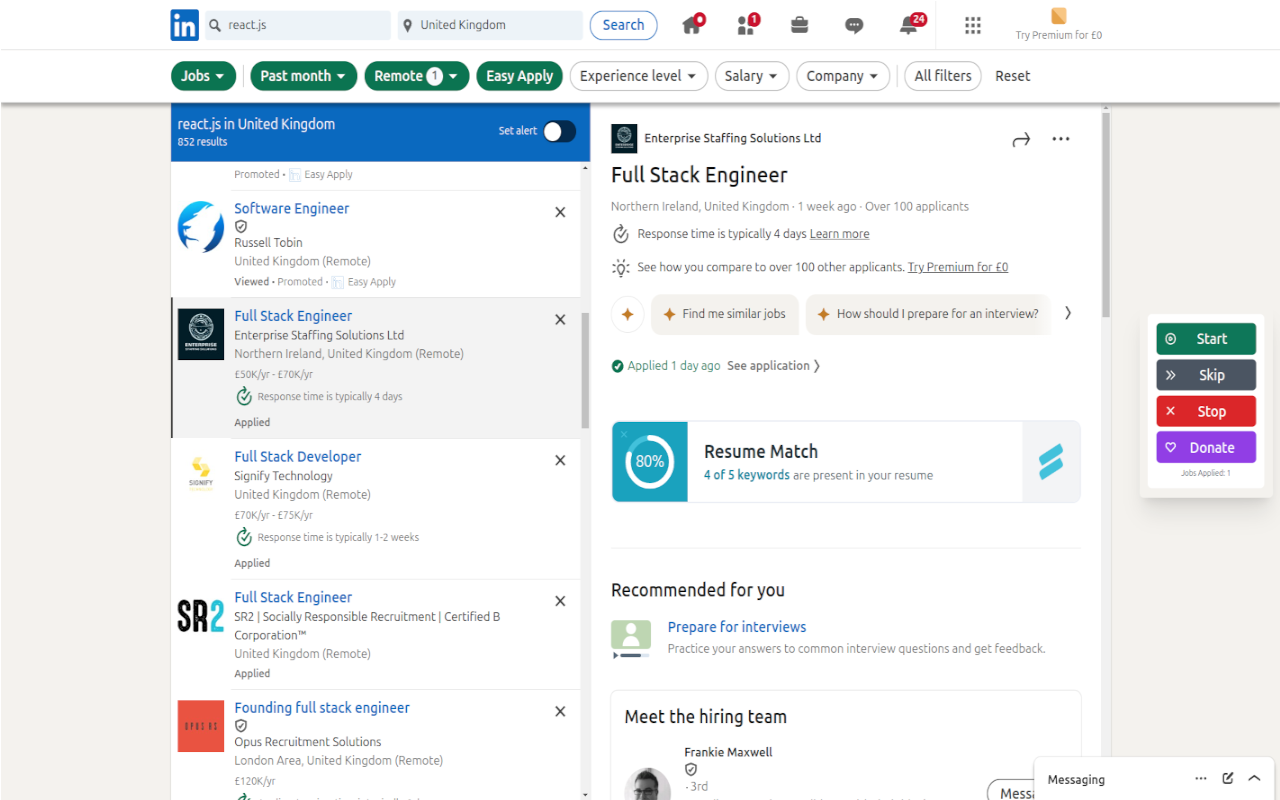The height and width of the screenshot is (800, 1280).
Task: Click Try Premium for £0 in navbar
Action: [x=1059, y=35]
